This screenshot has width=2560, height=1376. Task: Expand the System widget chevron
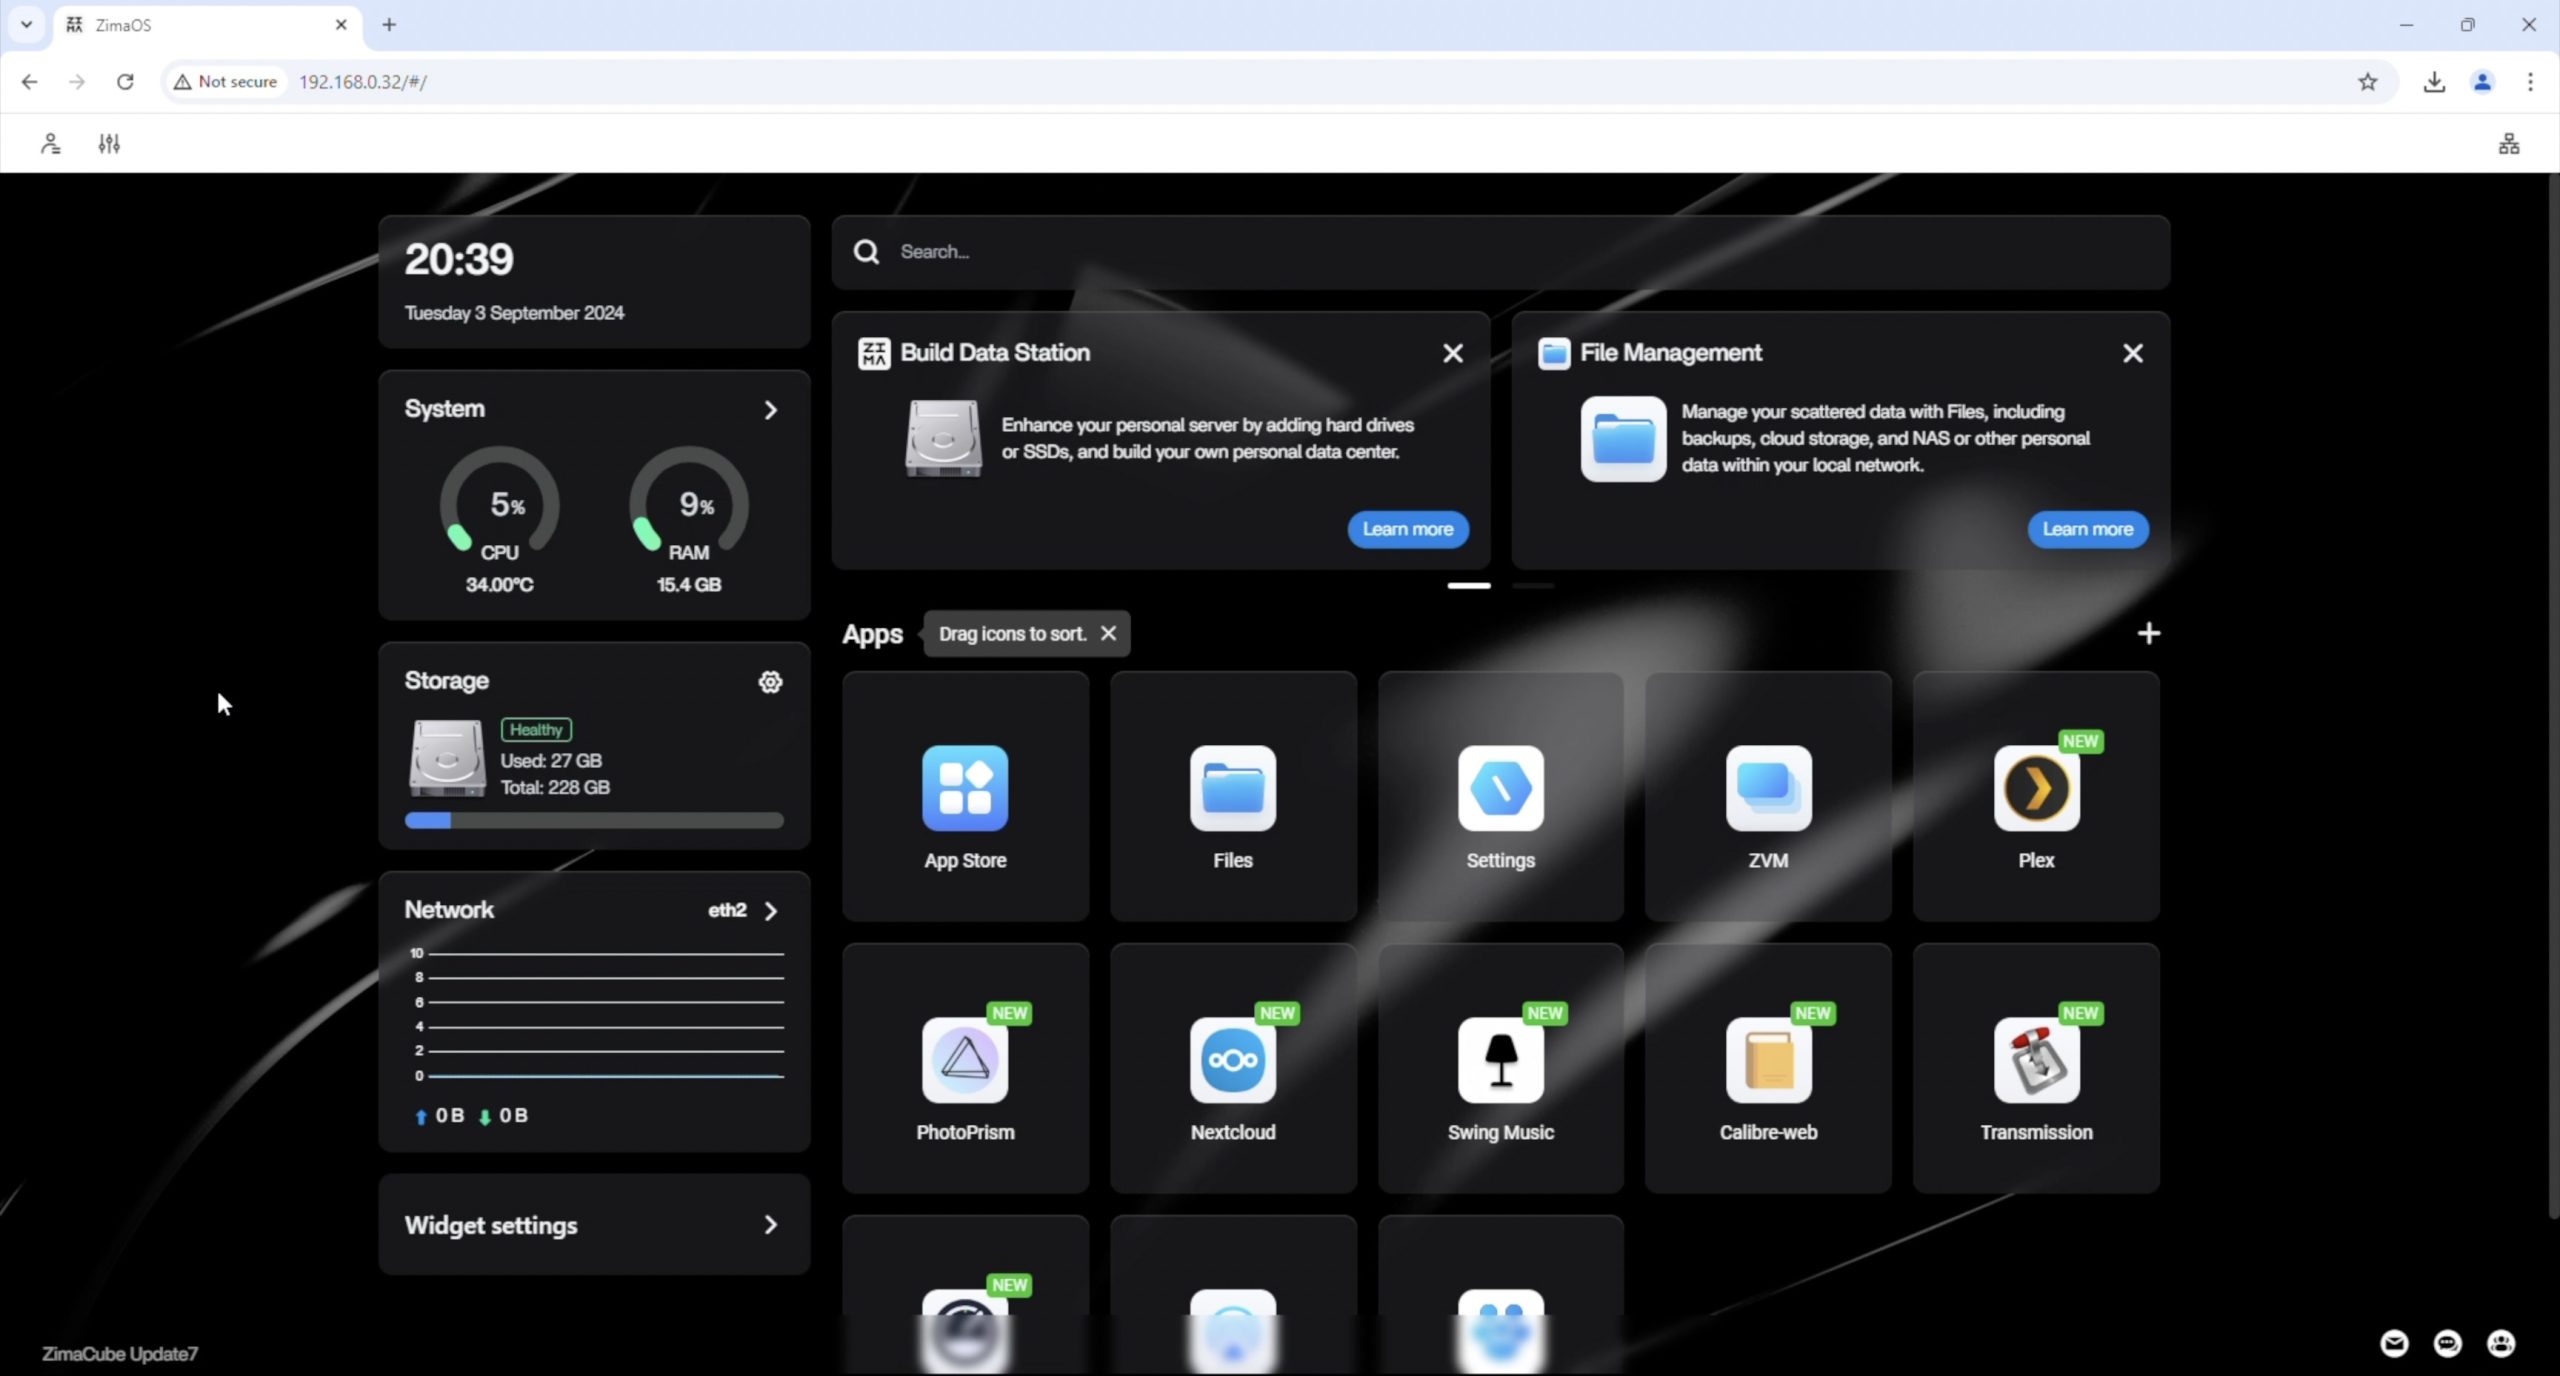(770, 410)
